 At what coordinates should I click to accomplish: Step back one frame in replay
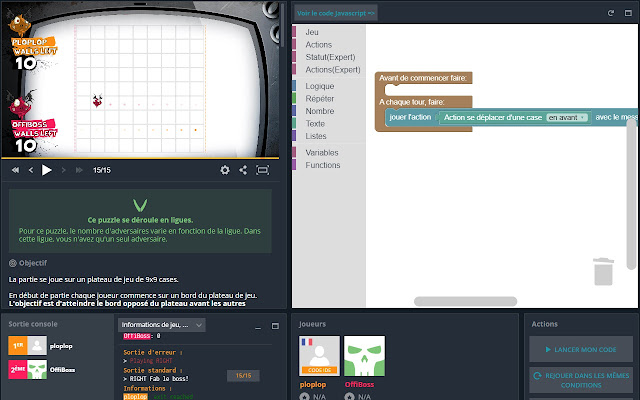coord(31,170)
